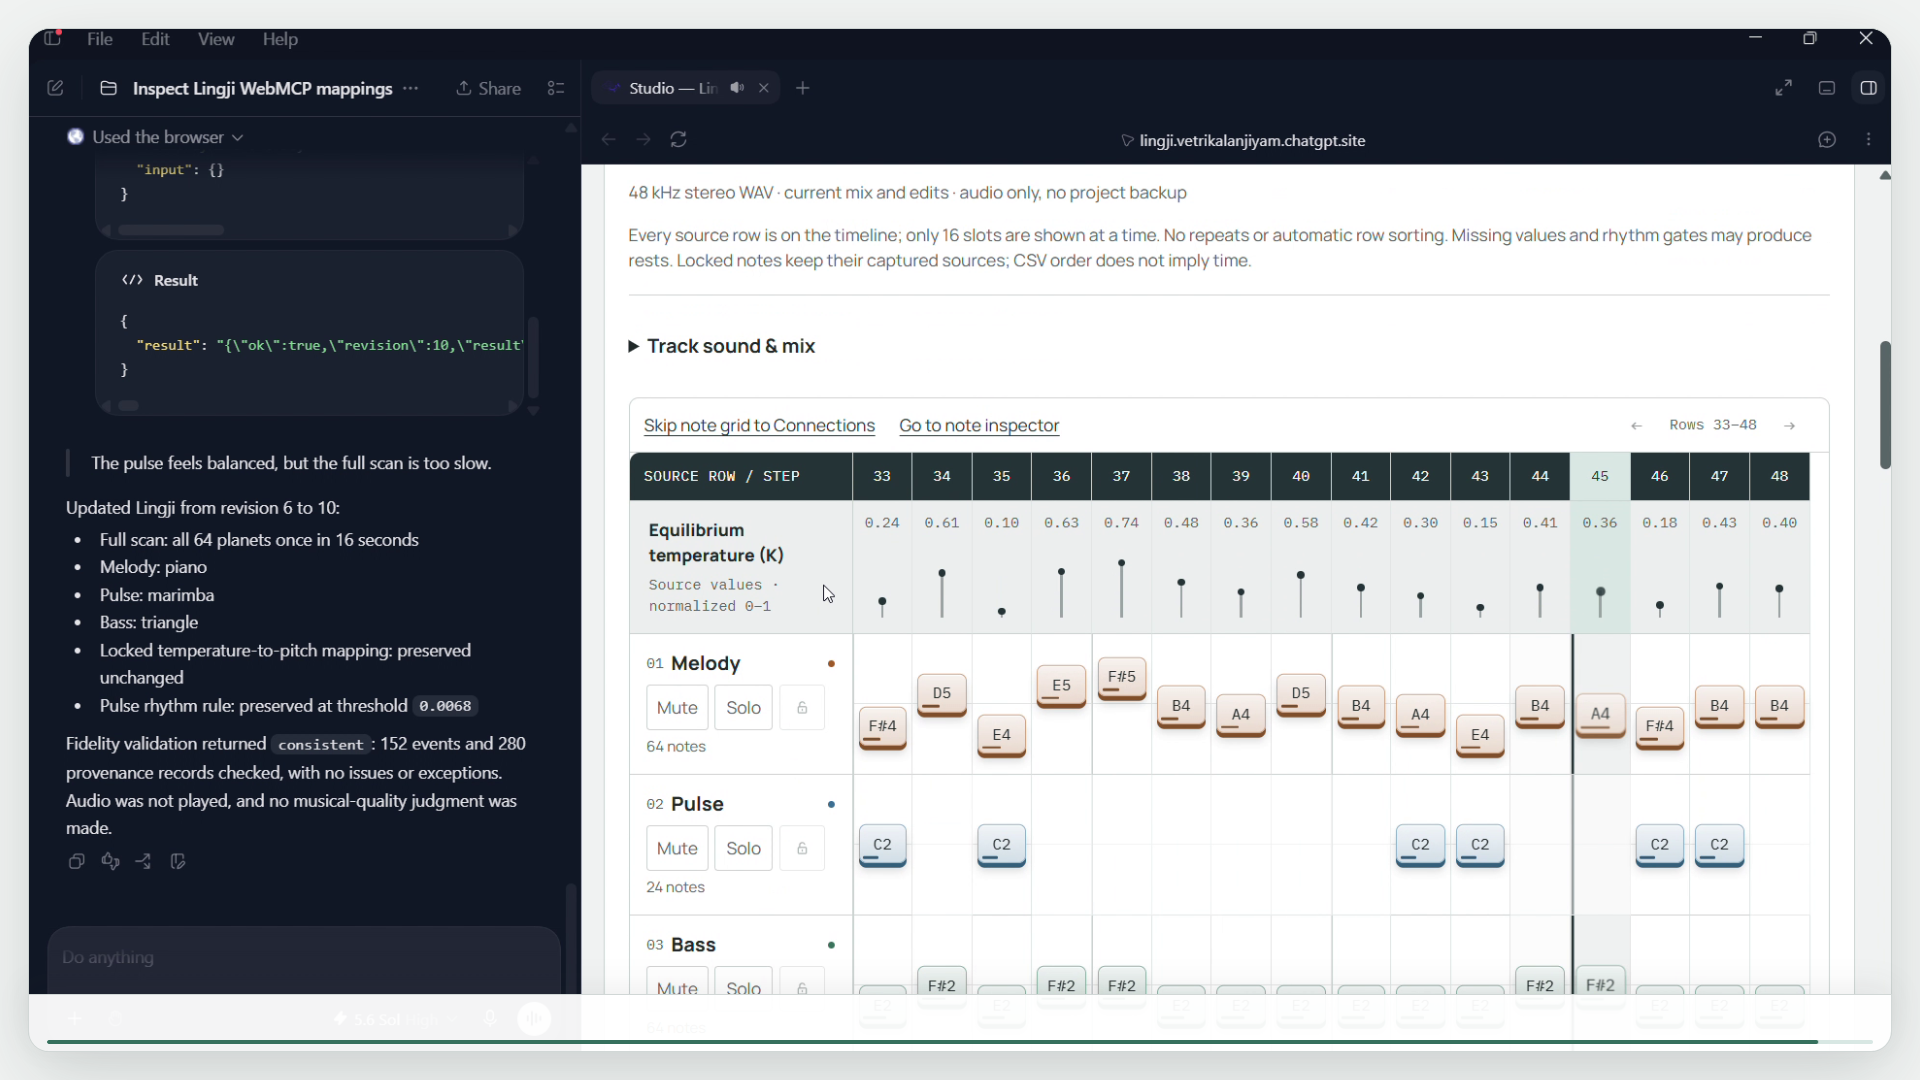Open new chat compose icon

coord(55,88)
